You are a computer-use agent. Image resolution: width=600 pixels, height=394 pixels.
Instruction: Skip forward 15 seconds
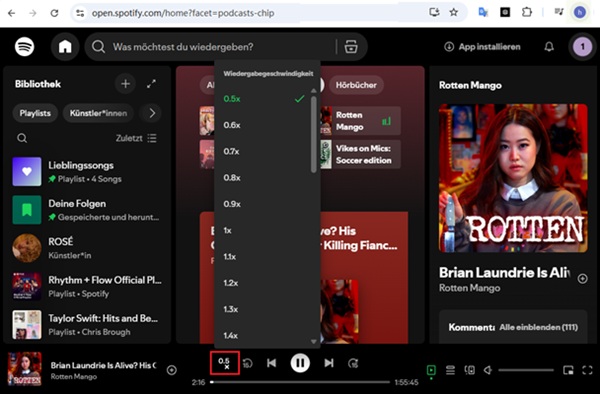pos(353,363)
